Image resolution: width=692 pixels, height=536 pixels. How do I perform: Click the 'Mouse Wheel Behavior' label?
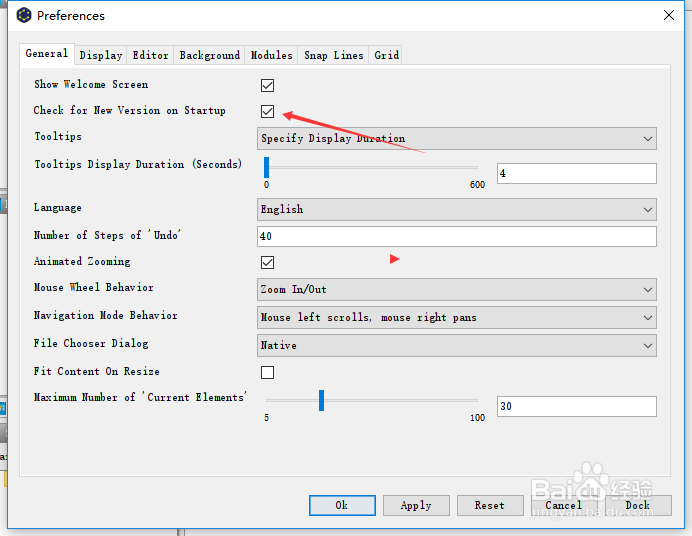point(94,288)
